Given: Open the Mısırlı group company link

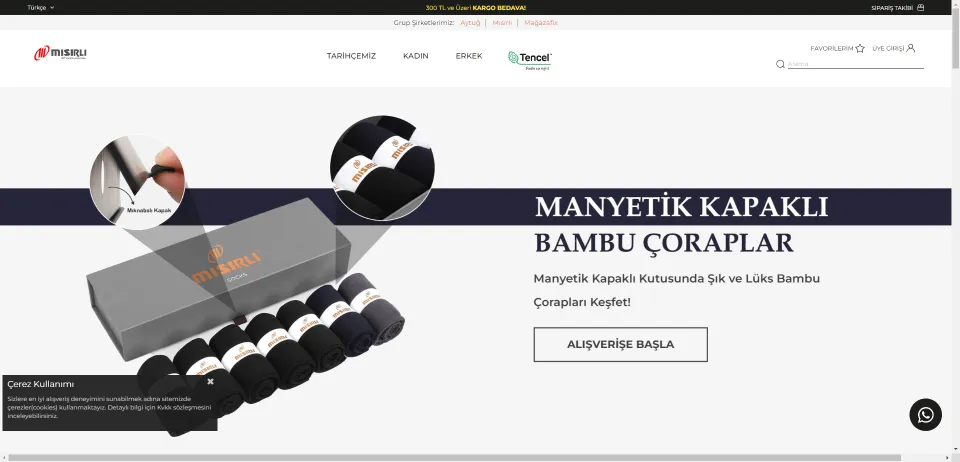Looking at the screenshot, I should pos(502,23).
